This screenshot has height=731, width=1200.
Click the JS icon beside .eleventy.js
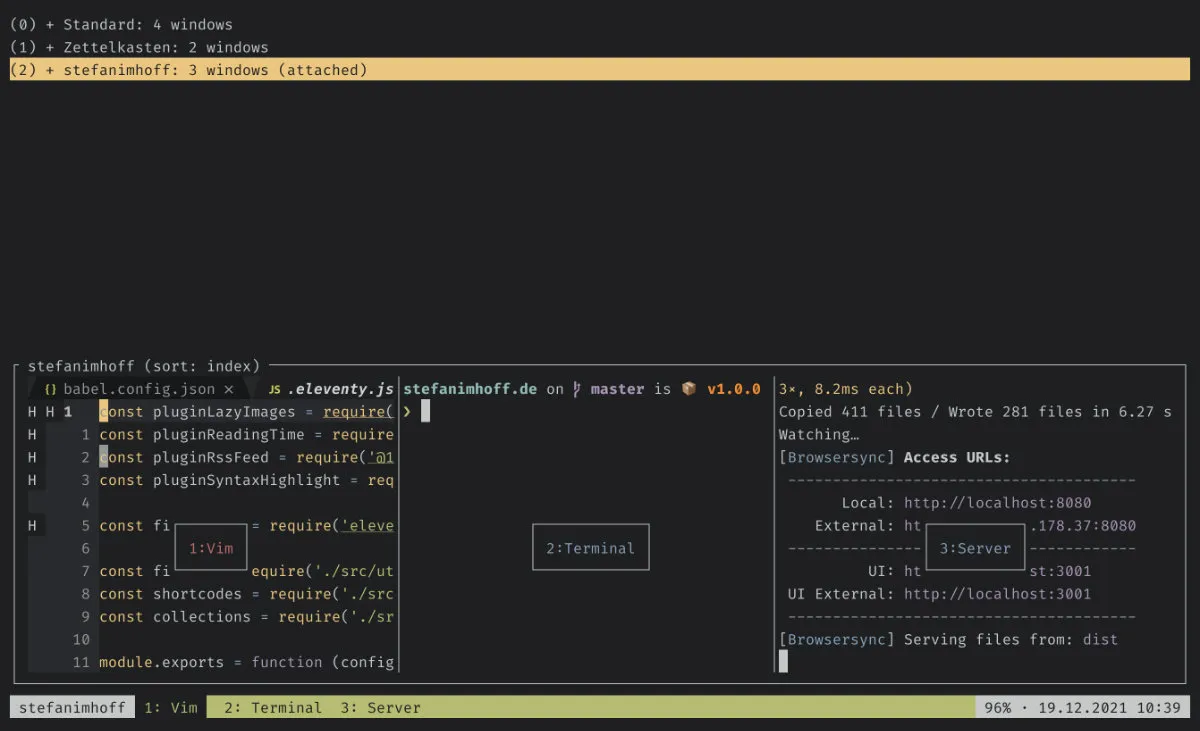pos(274,389)
